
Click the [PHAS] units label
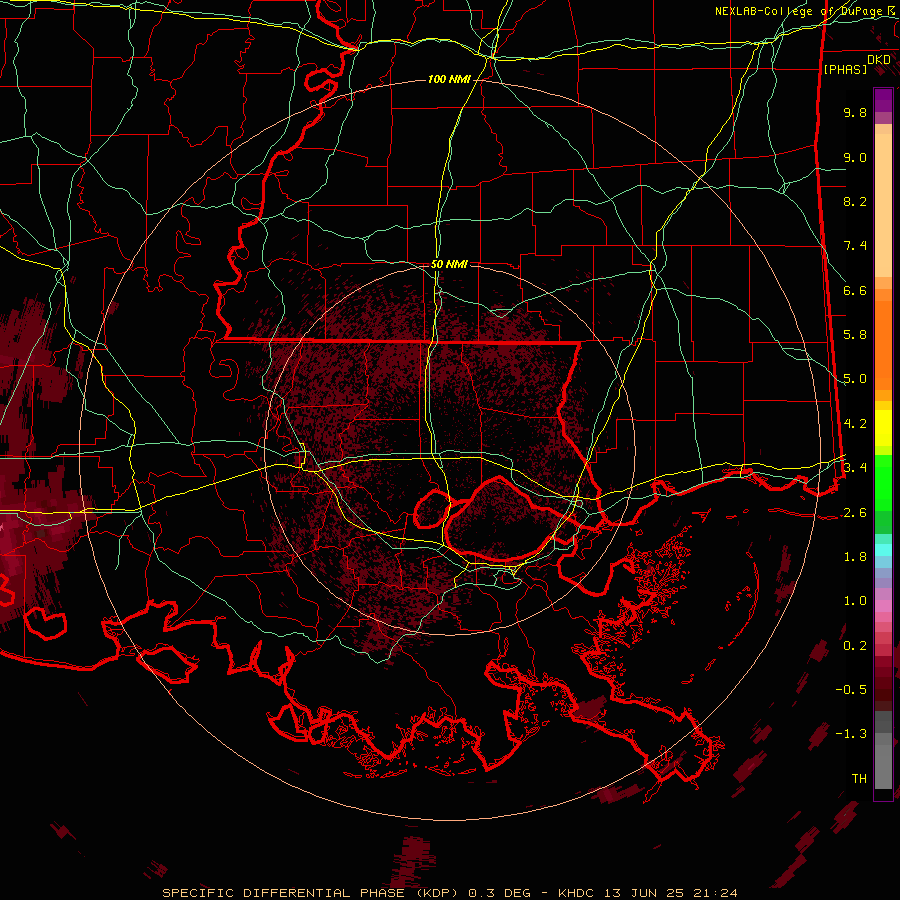(845, 69)
